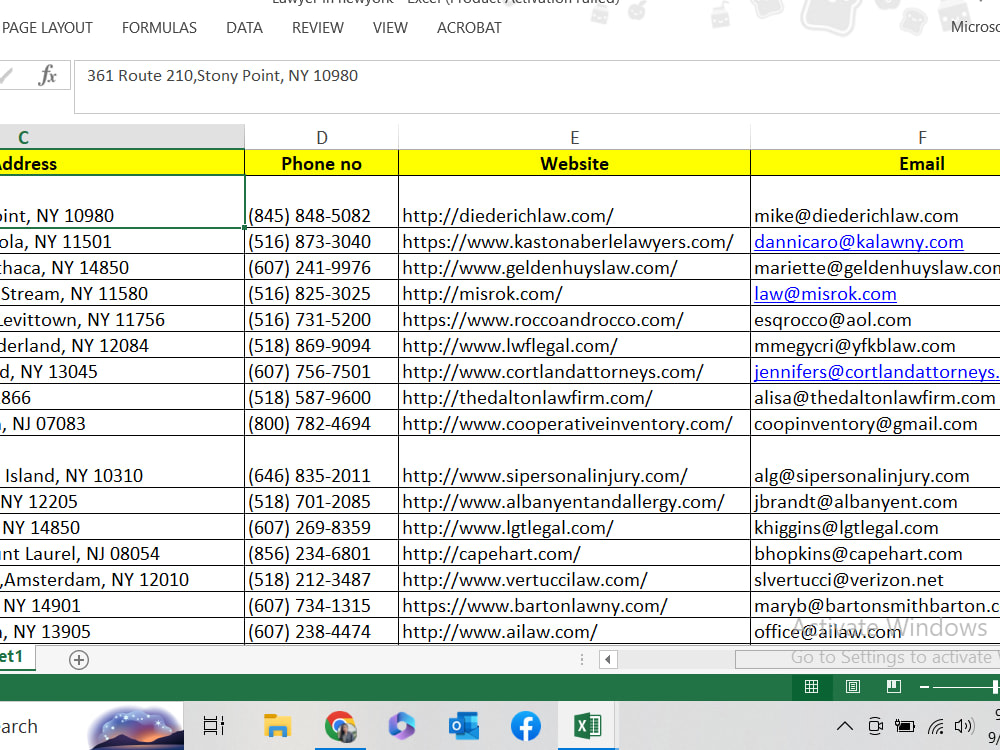Select the Email header cell
Screen dimensions: 1000x750
click(x=875, y=163)
